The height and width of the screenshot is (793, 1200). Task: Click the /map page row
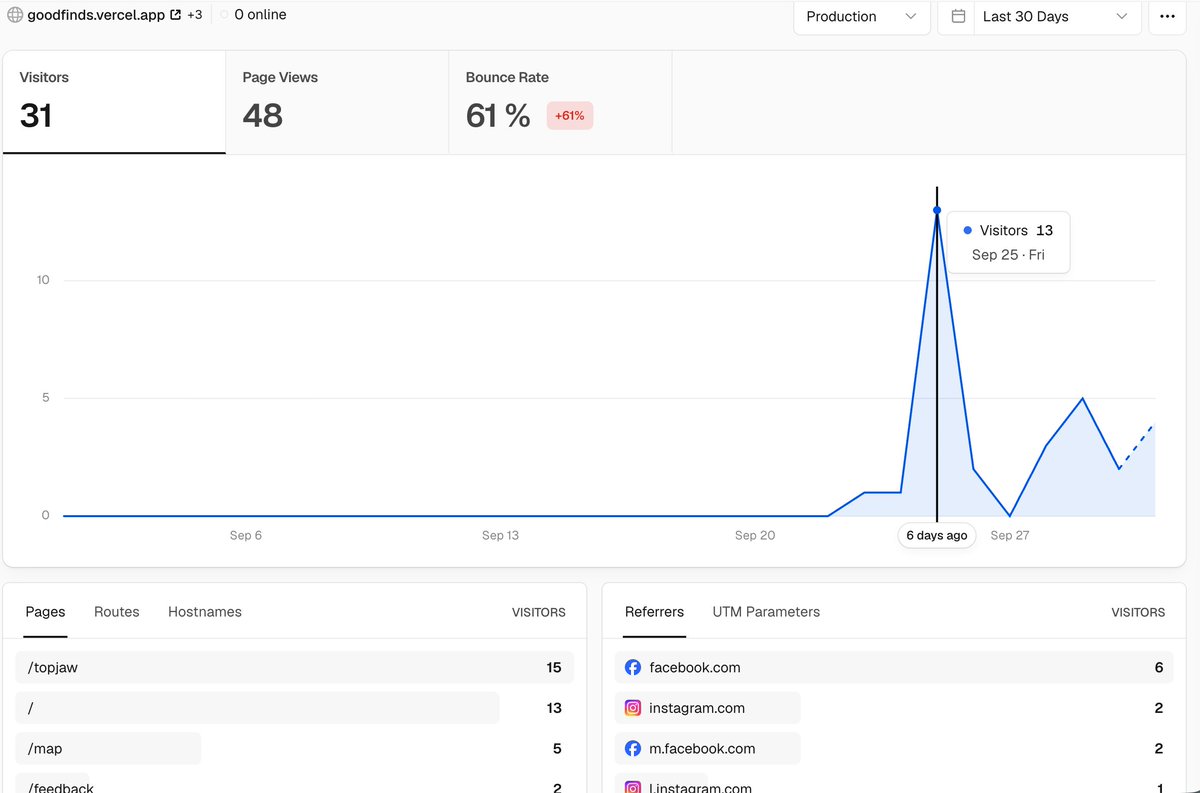[x=293, y=748]
